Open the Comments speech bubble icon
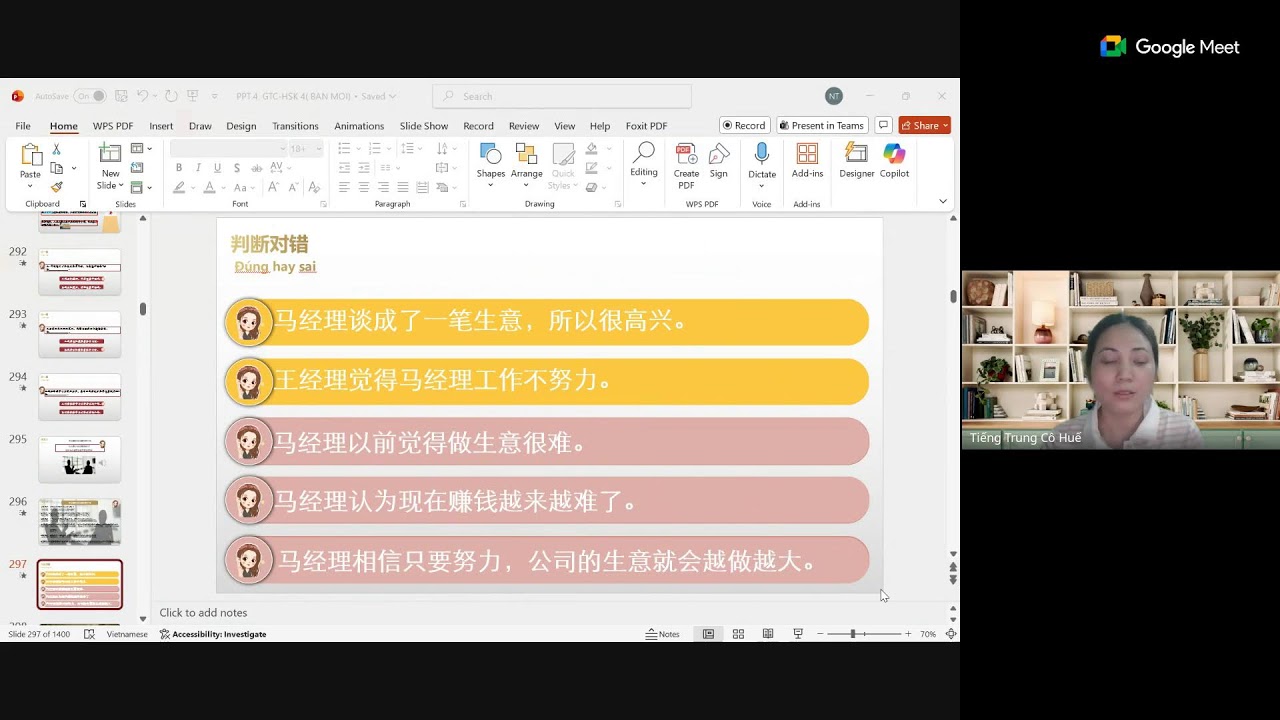The width and height of the screenshot is (1280, 720). [x=883, y=125]
